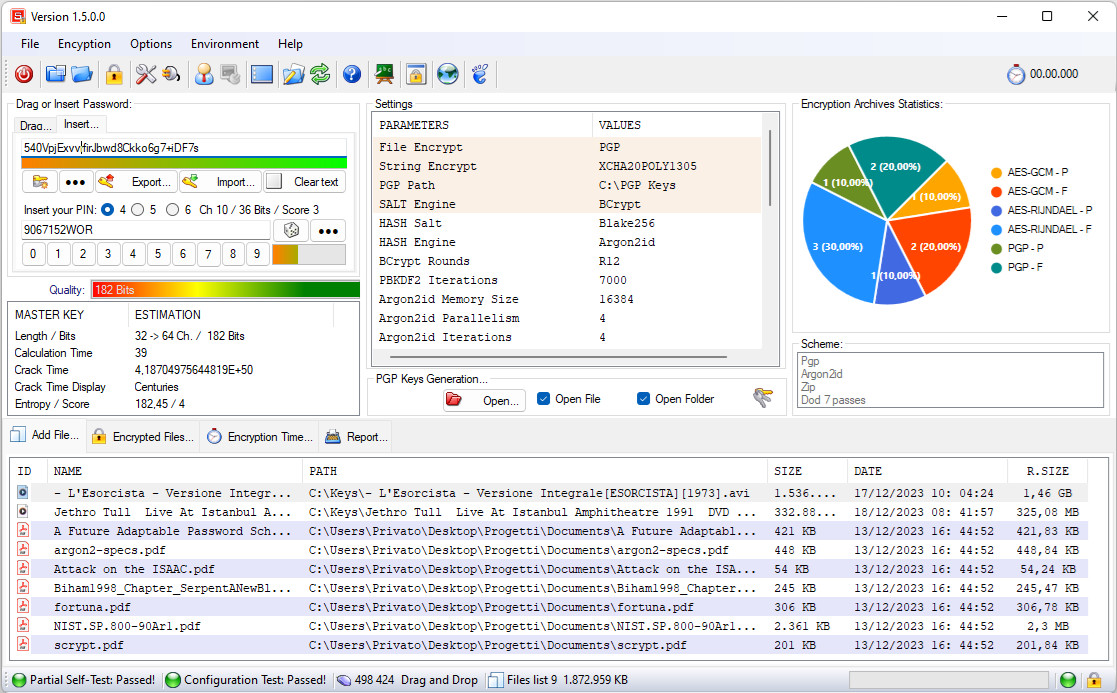Switch to the Encrypted Files tab

(x=143, y=437)
